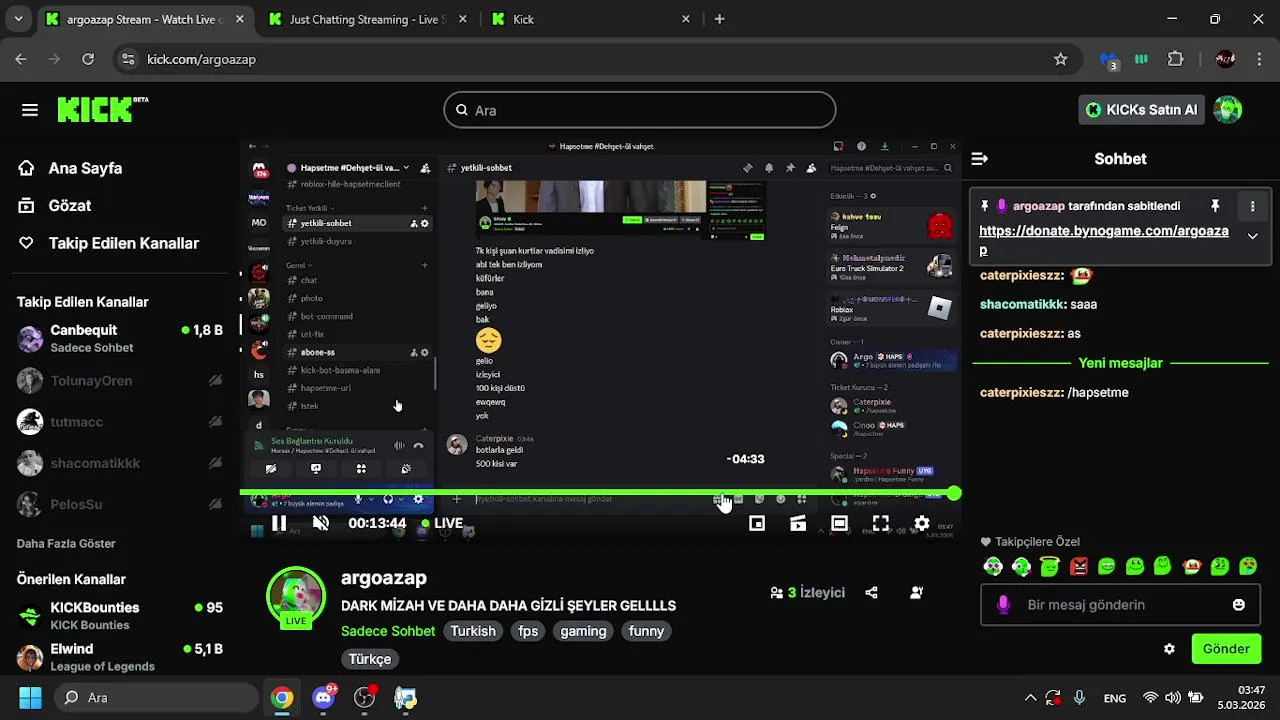Switch to the argoazap Stream browser tab
1280x720 pixels.
(145, 19)
